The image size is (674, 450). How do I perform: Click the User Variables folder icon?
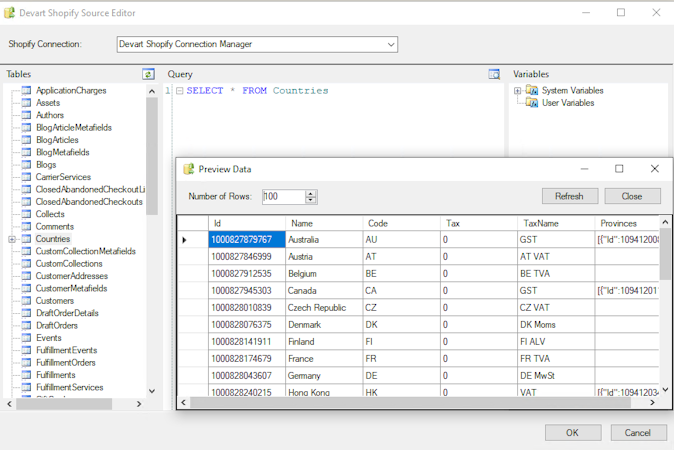coord(532,103)
